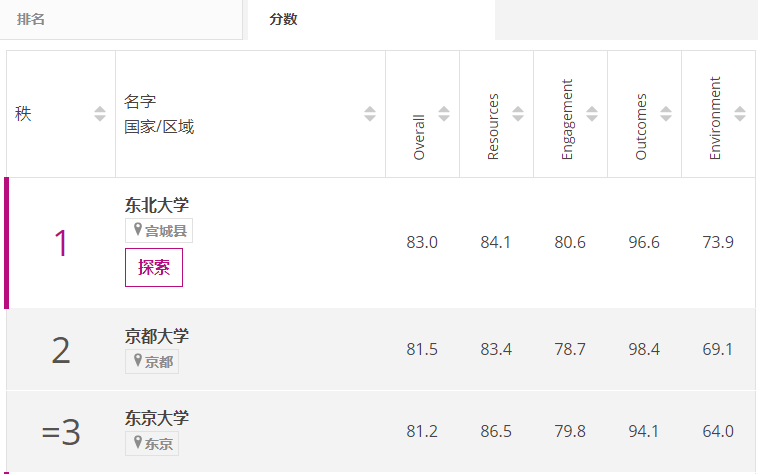Select 东京大学 Overall score 81.2
Viewport: 758px width, 474px height.
pos(422,431)
